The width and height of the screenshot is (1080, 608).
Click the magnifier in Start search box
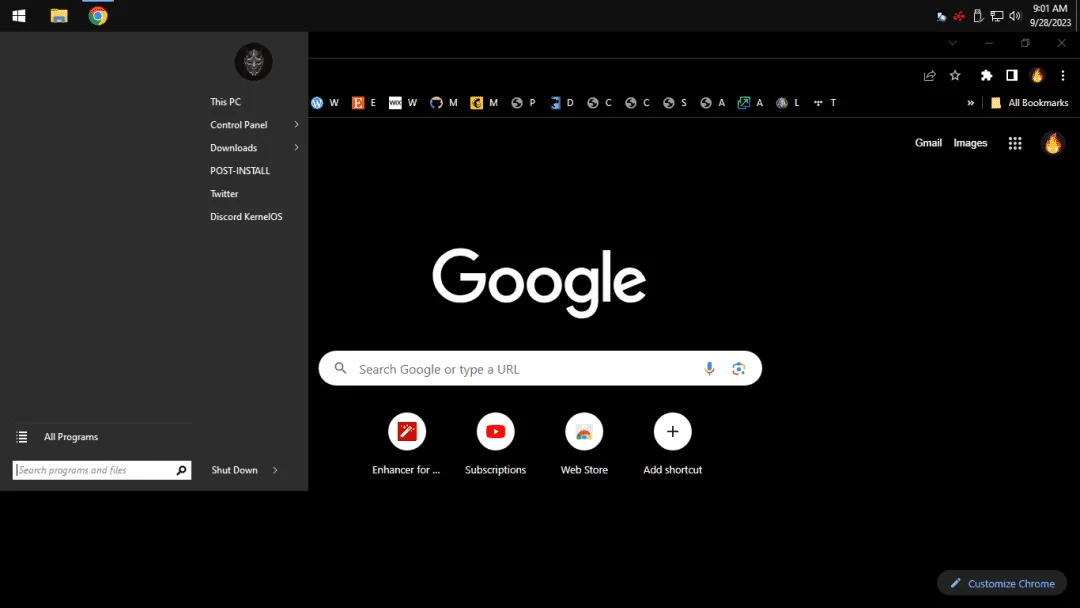click(x=181, y=470)
